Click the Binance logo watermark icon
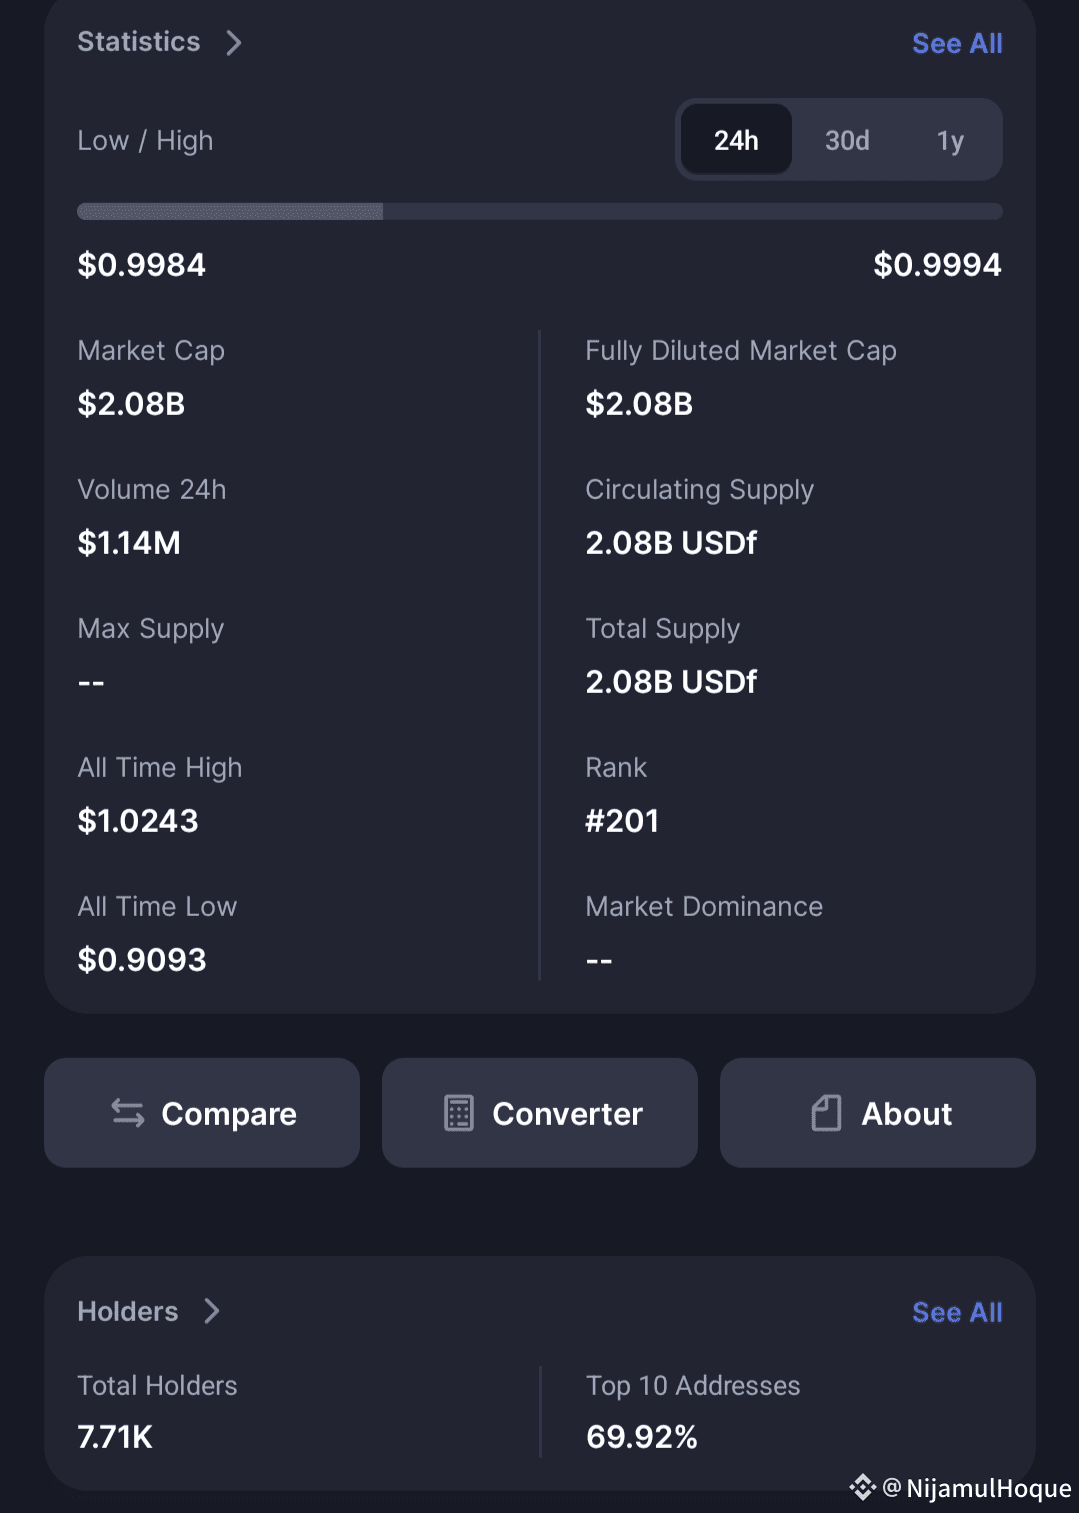 pos(862,1488)
